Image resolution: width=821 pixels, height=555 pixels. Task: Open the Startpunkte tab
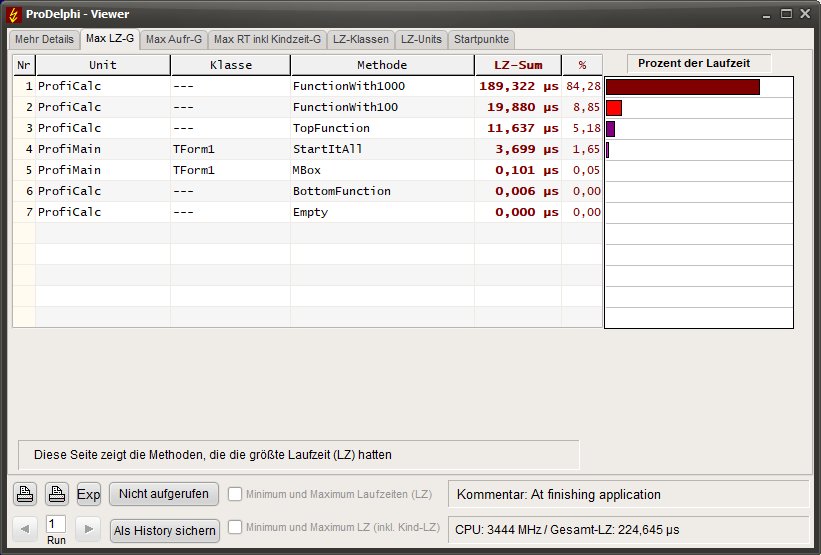pyautogui.click(x=481, y=39)
